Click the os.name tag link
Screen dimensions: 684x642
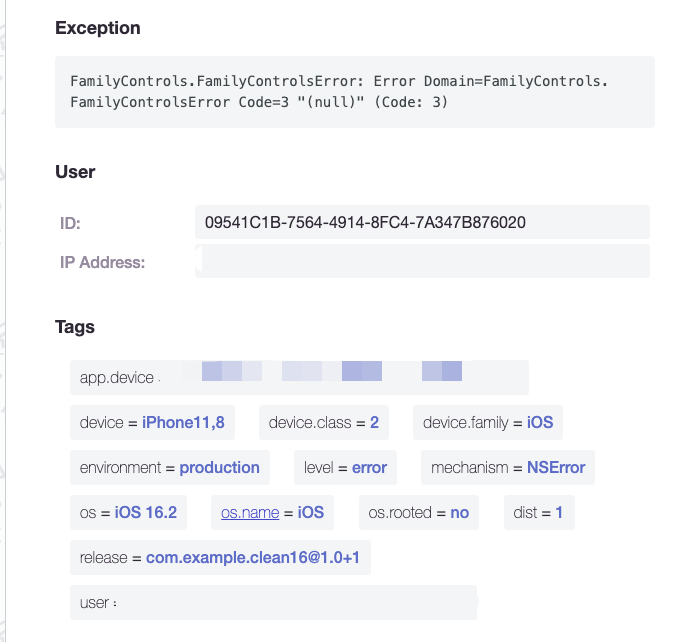(250, 512)
